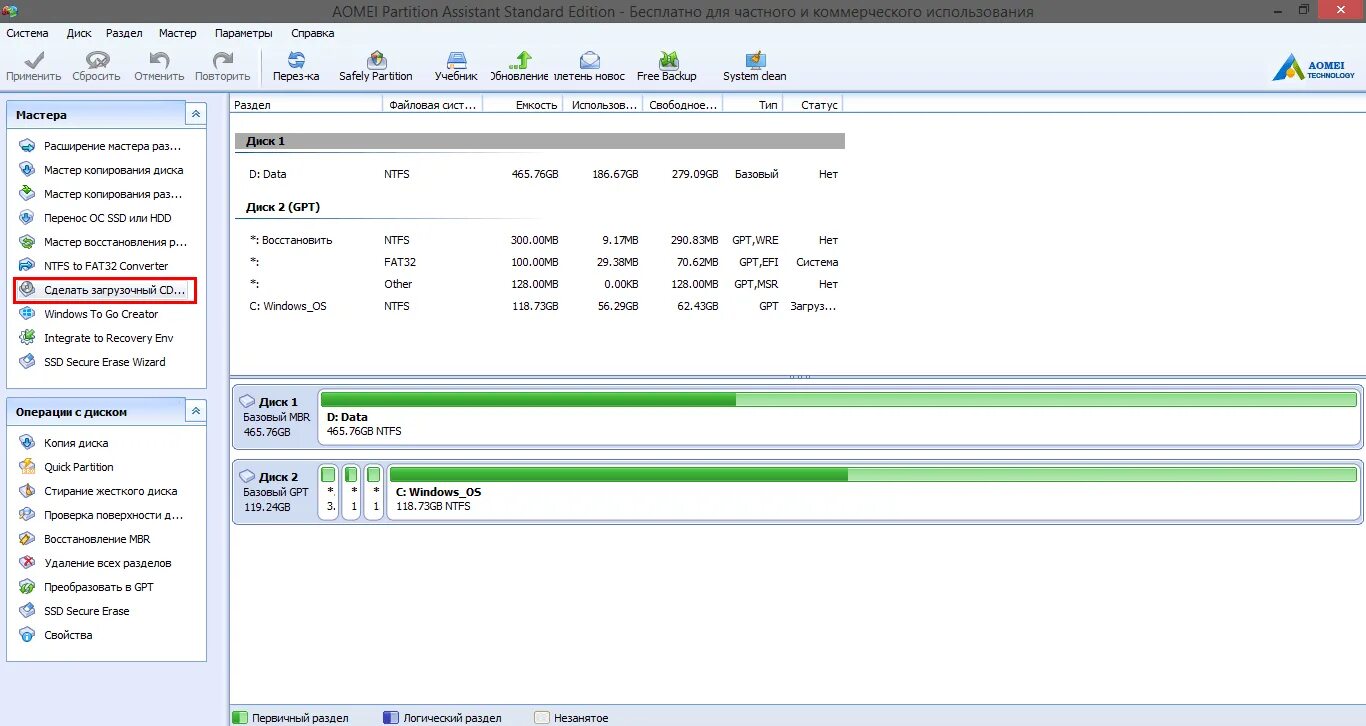
Task: Click the Отменить (Undo) toolbar icon
Action: (159, 66)
